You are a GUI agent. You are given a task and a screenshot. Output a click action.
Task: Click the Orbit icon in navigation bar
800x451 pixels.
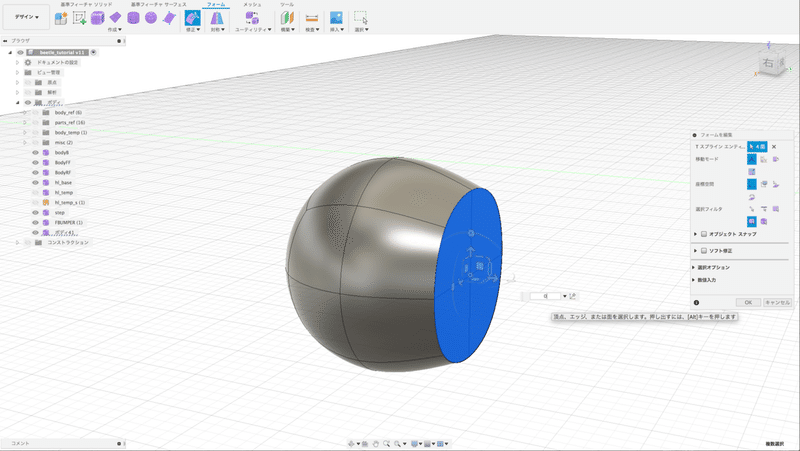pos(351,444)
